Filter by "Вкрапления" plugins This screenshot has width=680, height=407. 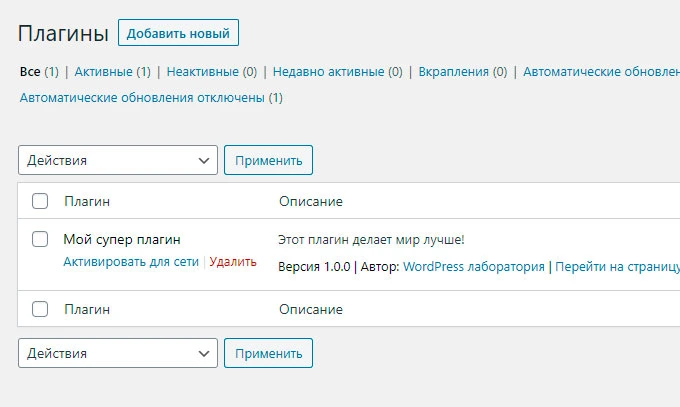(453, 72)
